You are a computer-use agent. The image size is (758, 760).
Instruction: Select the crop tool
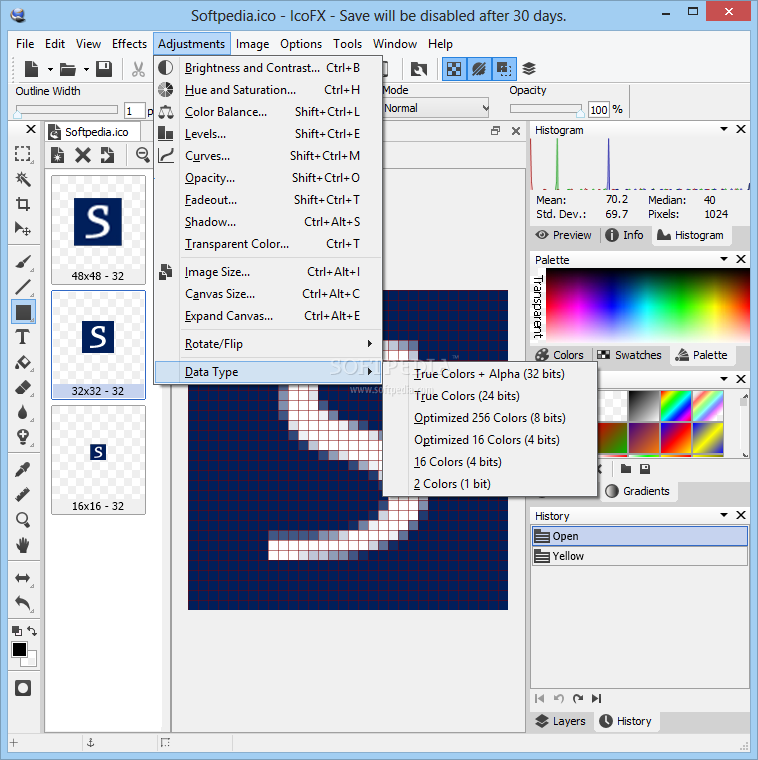(23, 204)
